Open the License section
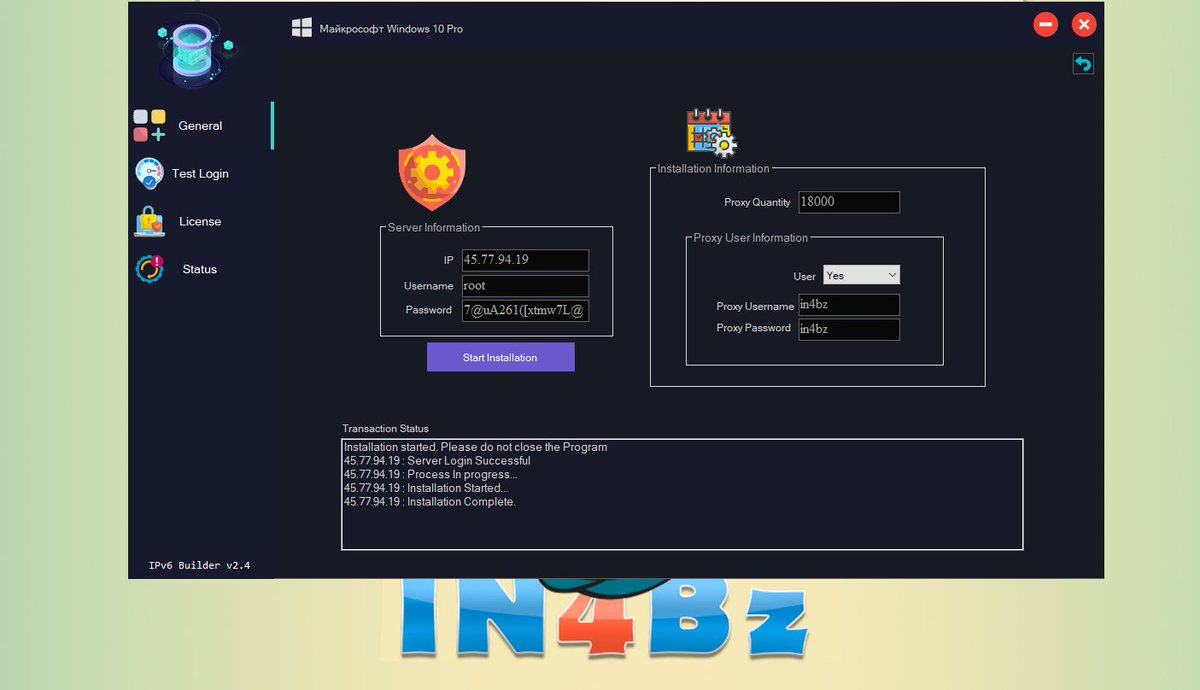The height and width of the screenshot is (690, 1200). (200, 222)
